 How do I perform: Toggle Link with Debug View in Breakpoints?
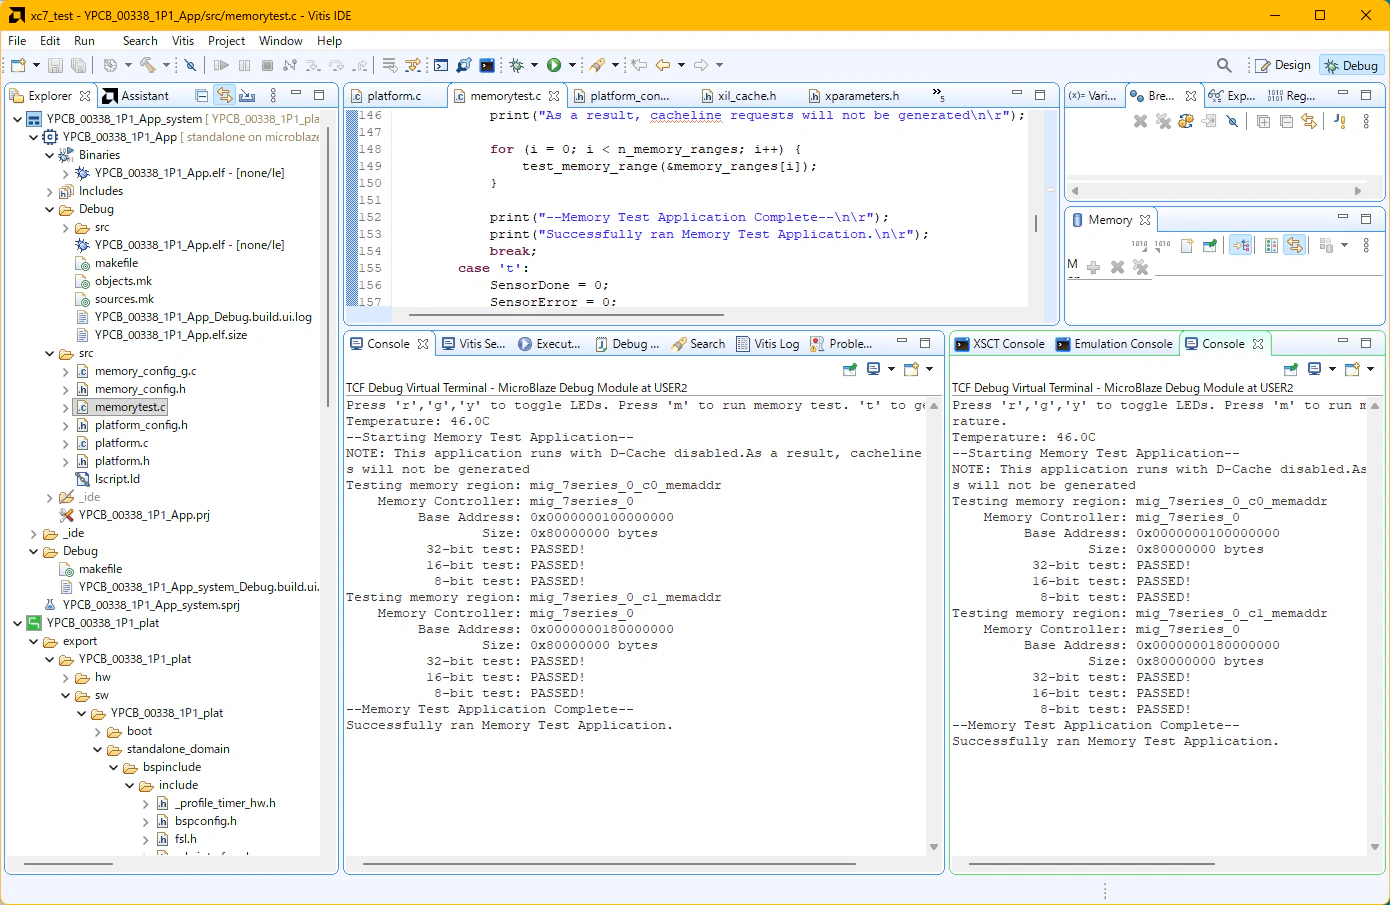[x=1309, y=121]
